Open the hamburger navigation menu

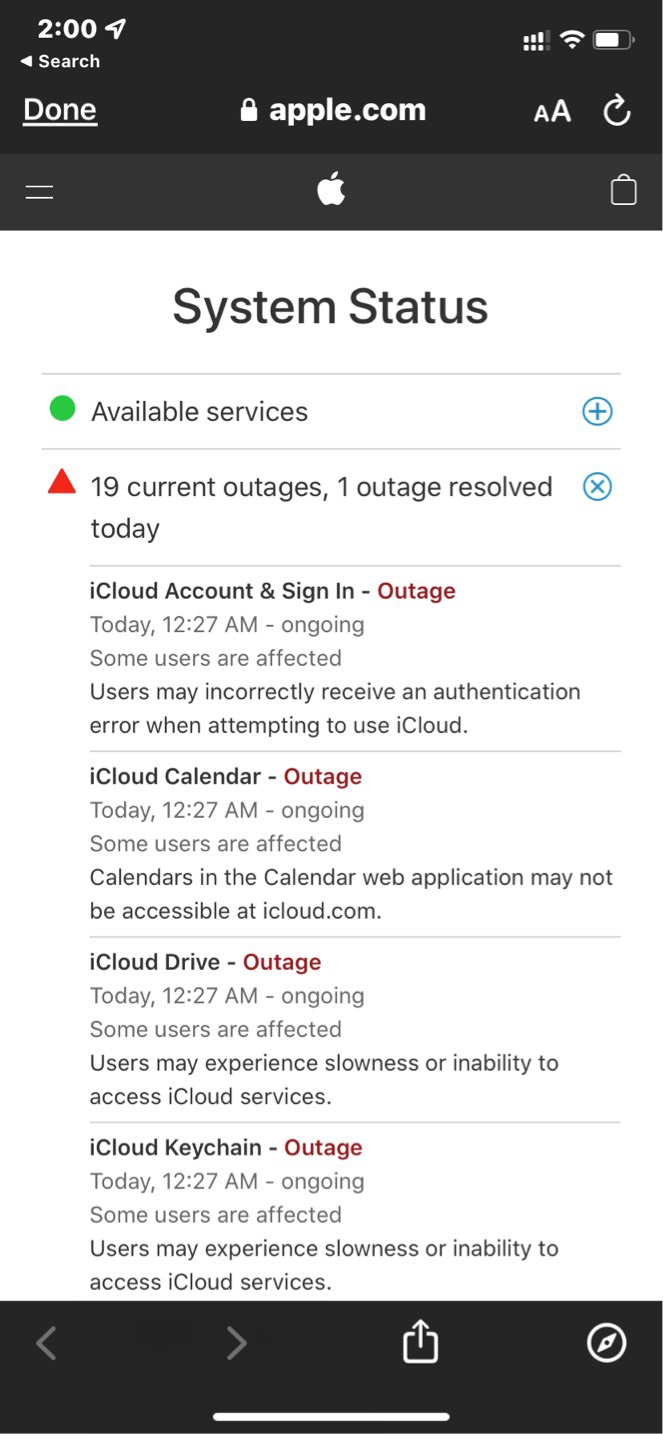(40, 191)
